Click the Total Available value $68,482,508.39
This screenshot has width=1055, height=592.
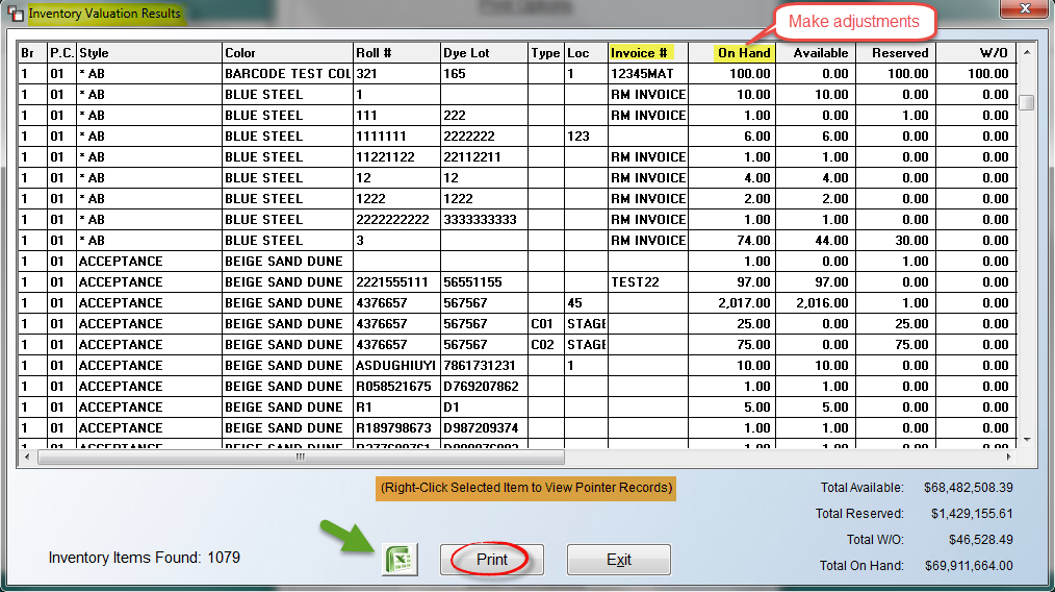968,488
